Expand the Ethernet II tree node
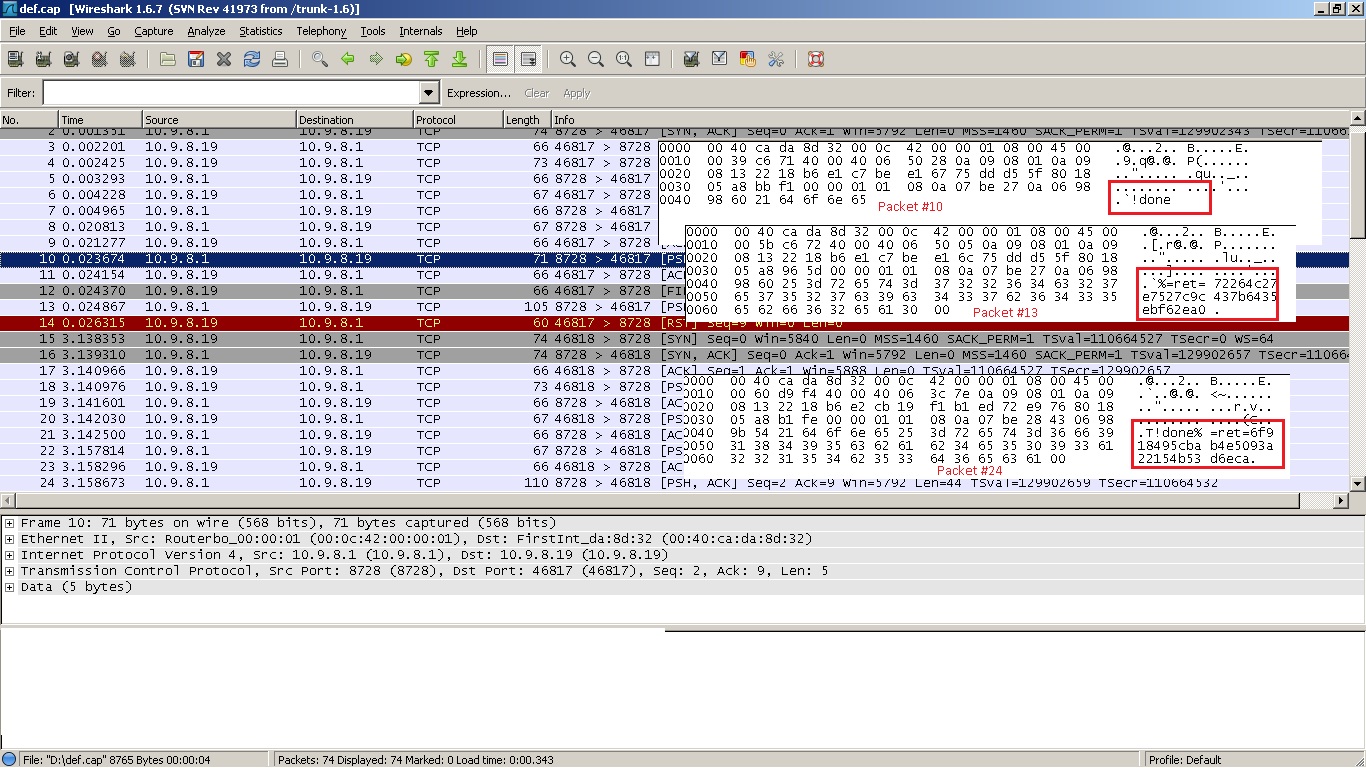 [10, 539]
